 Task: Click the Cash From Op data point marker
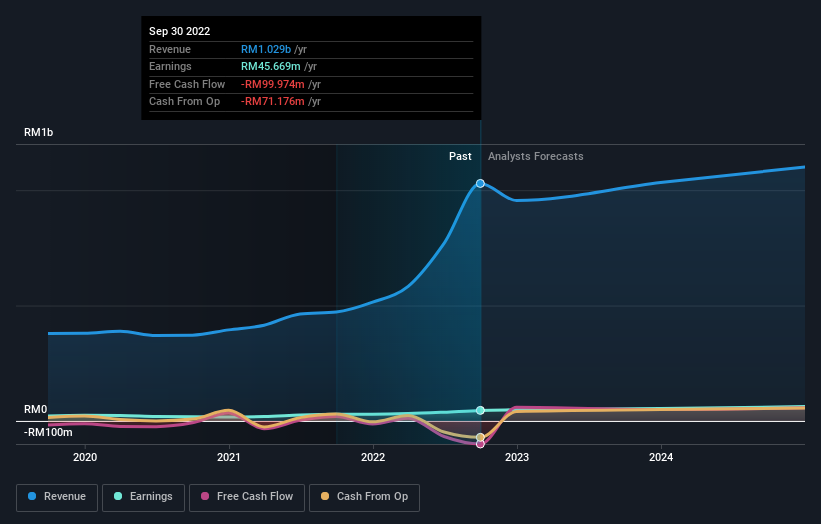[x=480, y=437]
